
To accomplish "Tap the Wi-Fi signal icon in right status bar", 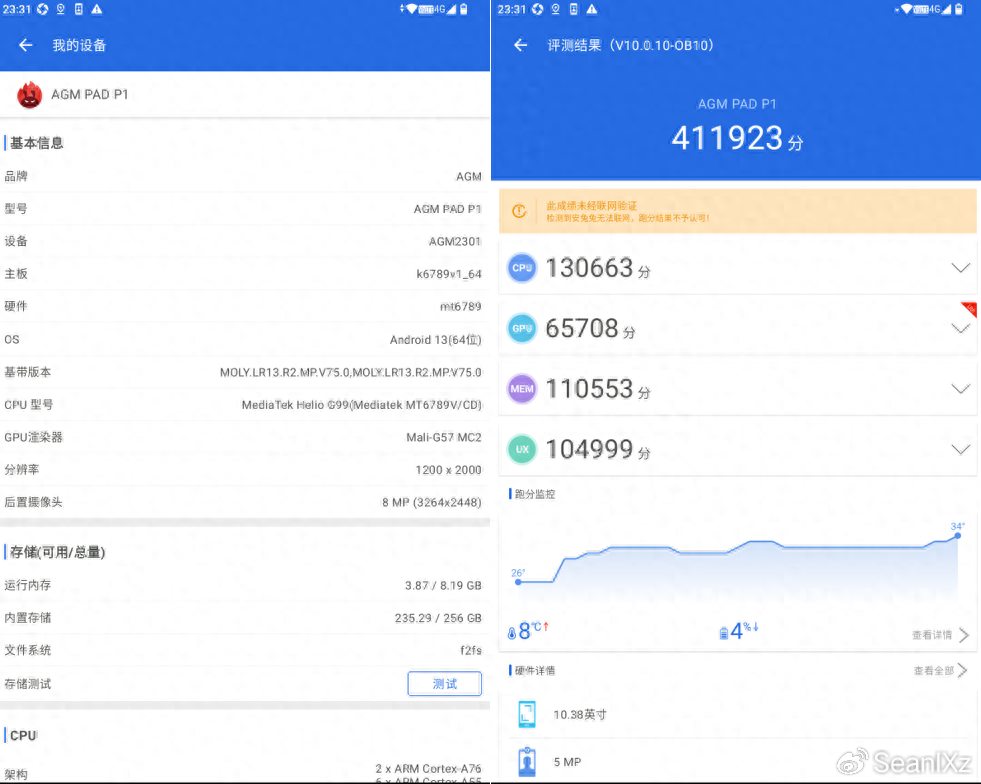I will click(x=906, y=9).
